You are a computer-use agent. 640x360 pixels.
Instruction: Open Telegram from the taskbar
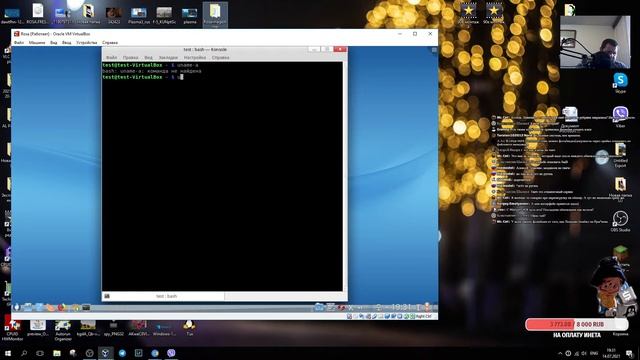122,353
